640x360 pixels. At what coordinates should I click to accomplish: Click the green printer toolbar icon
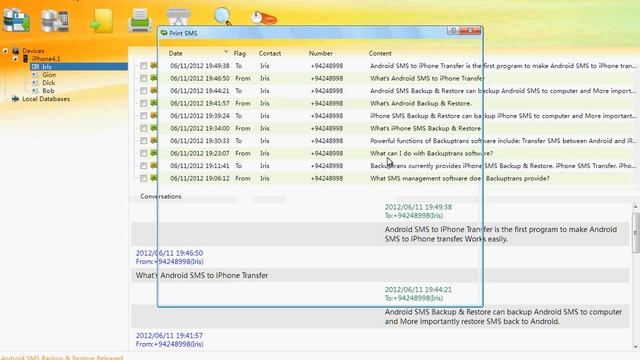140,20
